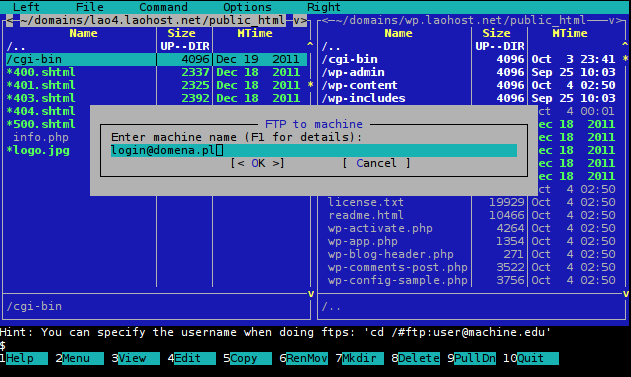Click left panel path title

click(153, 20)
